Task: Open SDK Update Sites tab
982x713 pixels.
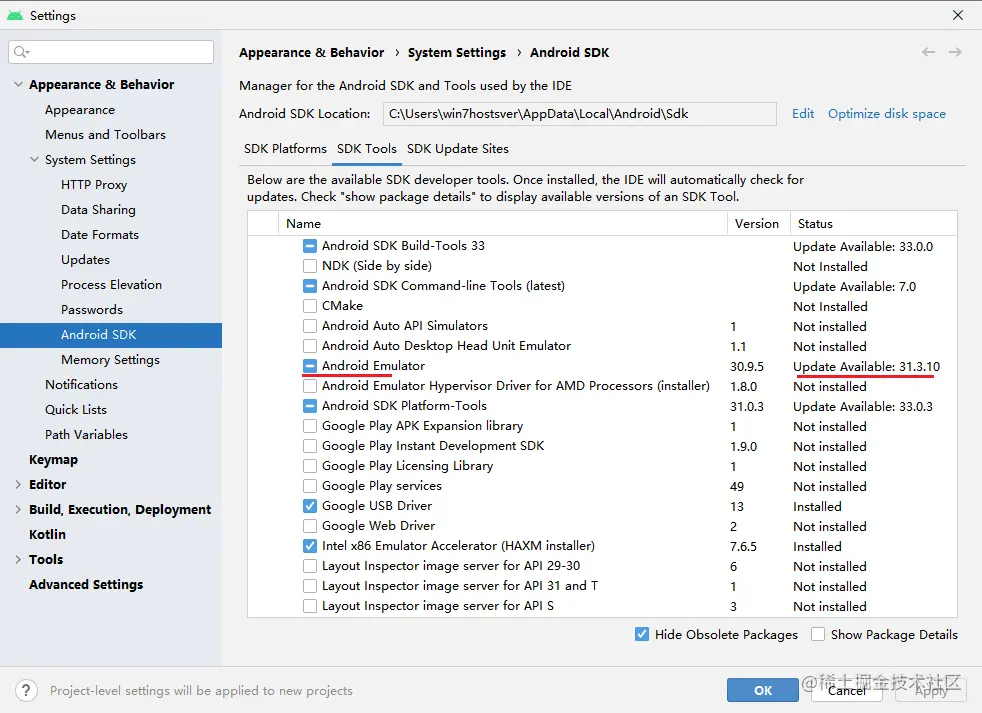Action: click(458, 149)
